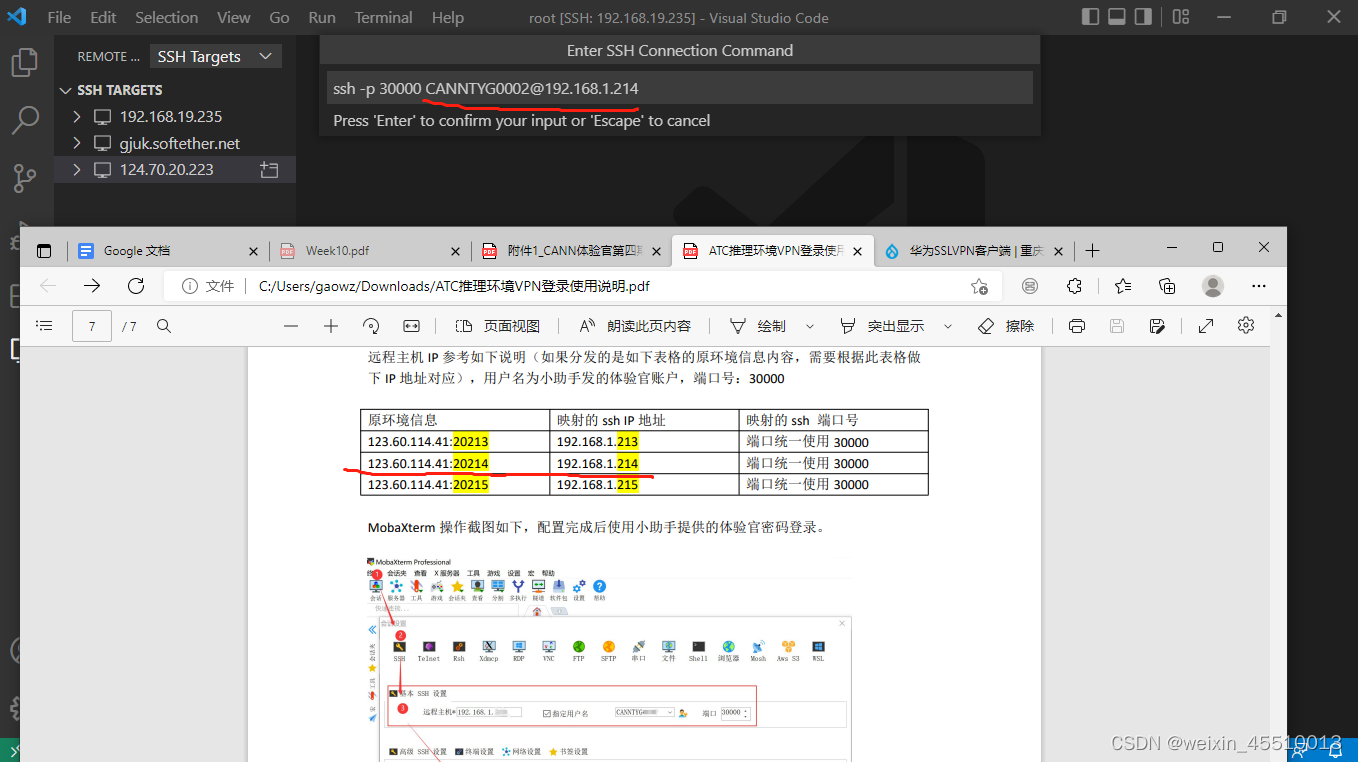Expand the 192.168.19.235 target

pos(77,116)
